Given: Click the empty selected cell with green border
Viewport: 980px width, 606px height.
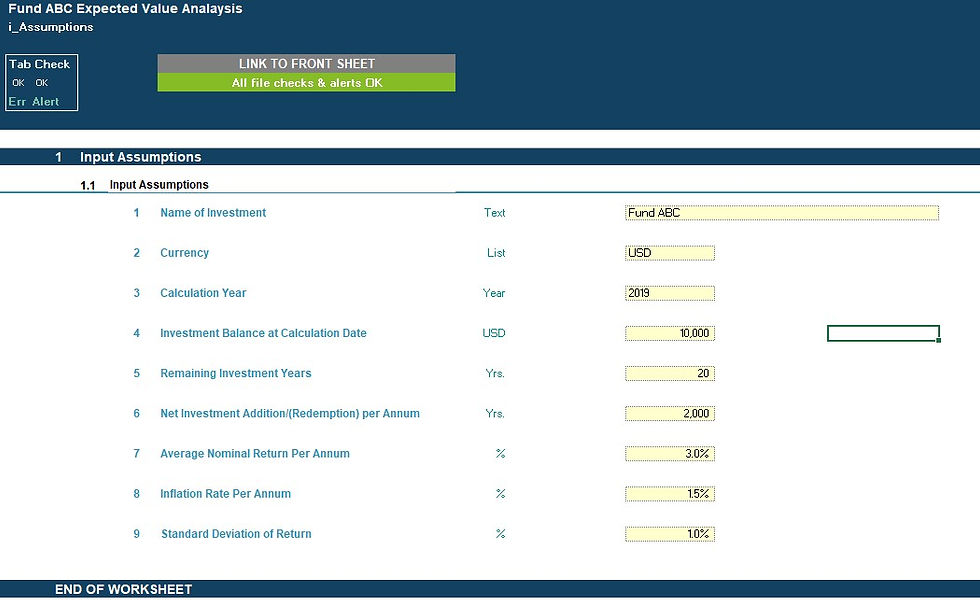Looking at the screenshot, I should coord(883,334).
